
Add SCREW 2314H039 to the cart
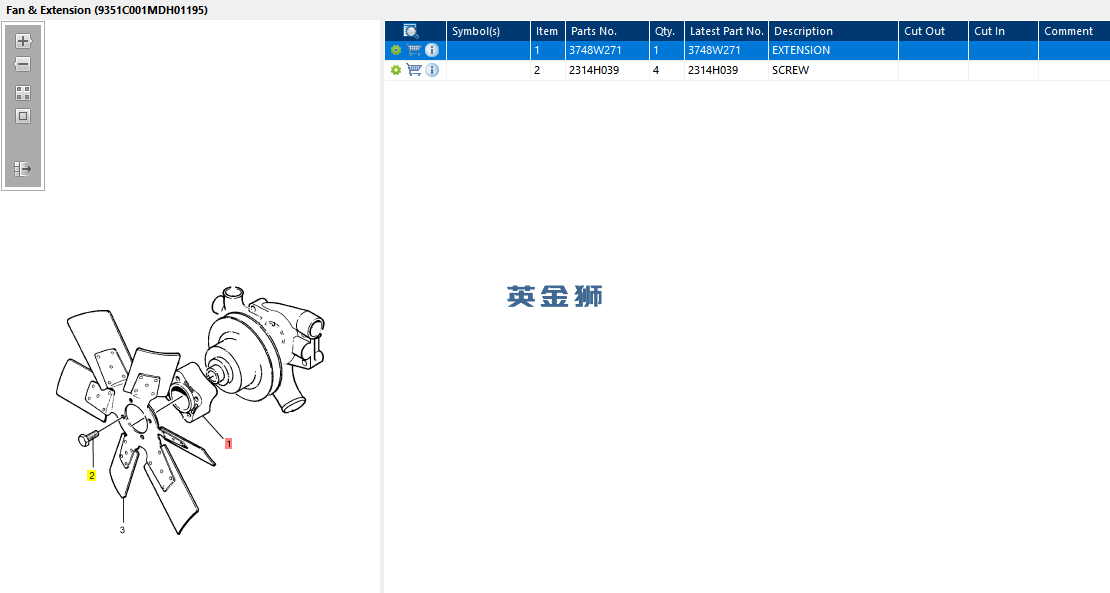tap(414, 70)
